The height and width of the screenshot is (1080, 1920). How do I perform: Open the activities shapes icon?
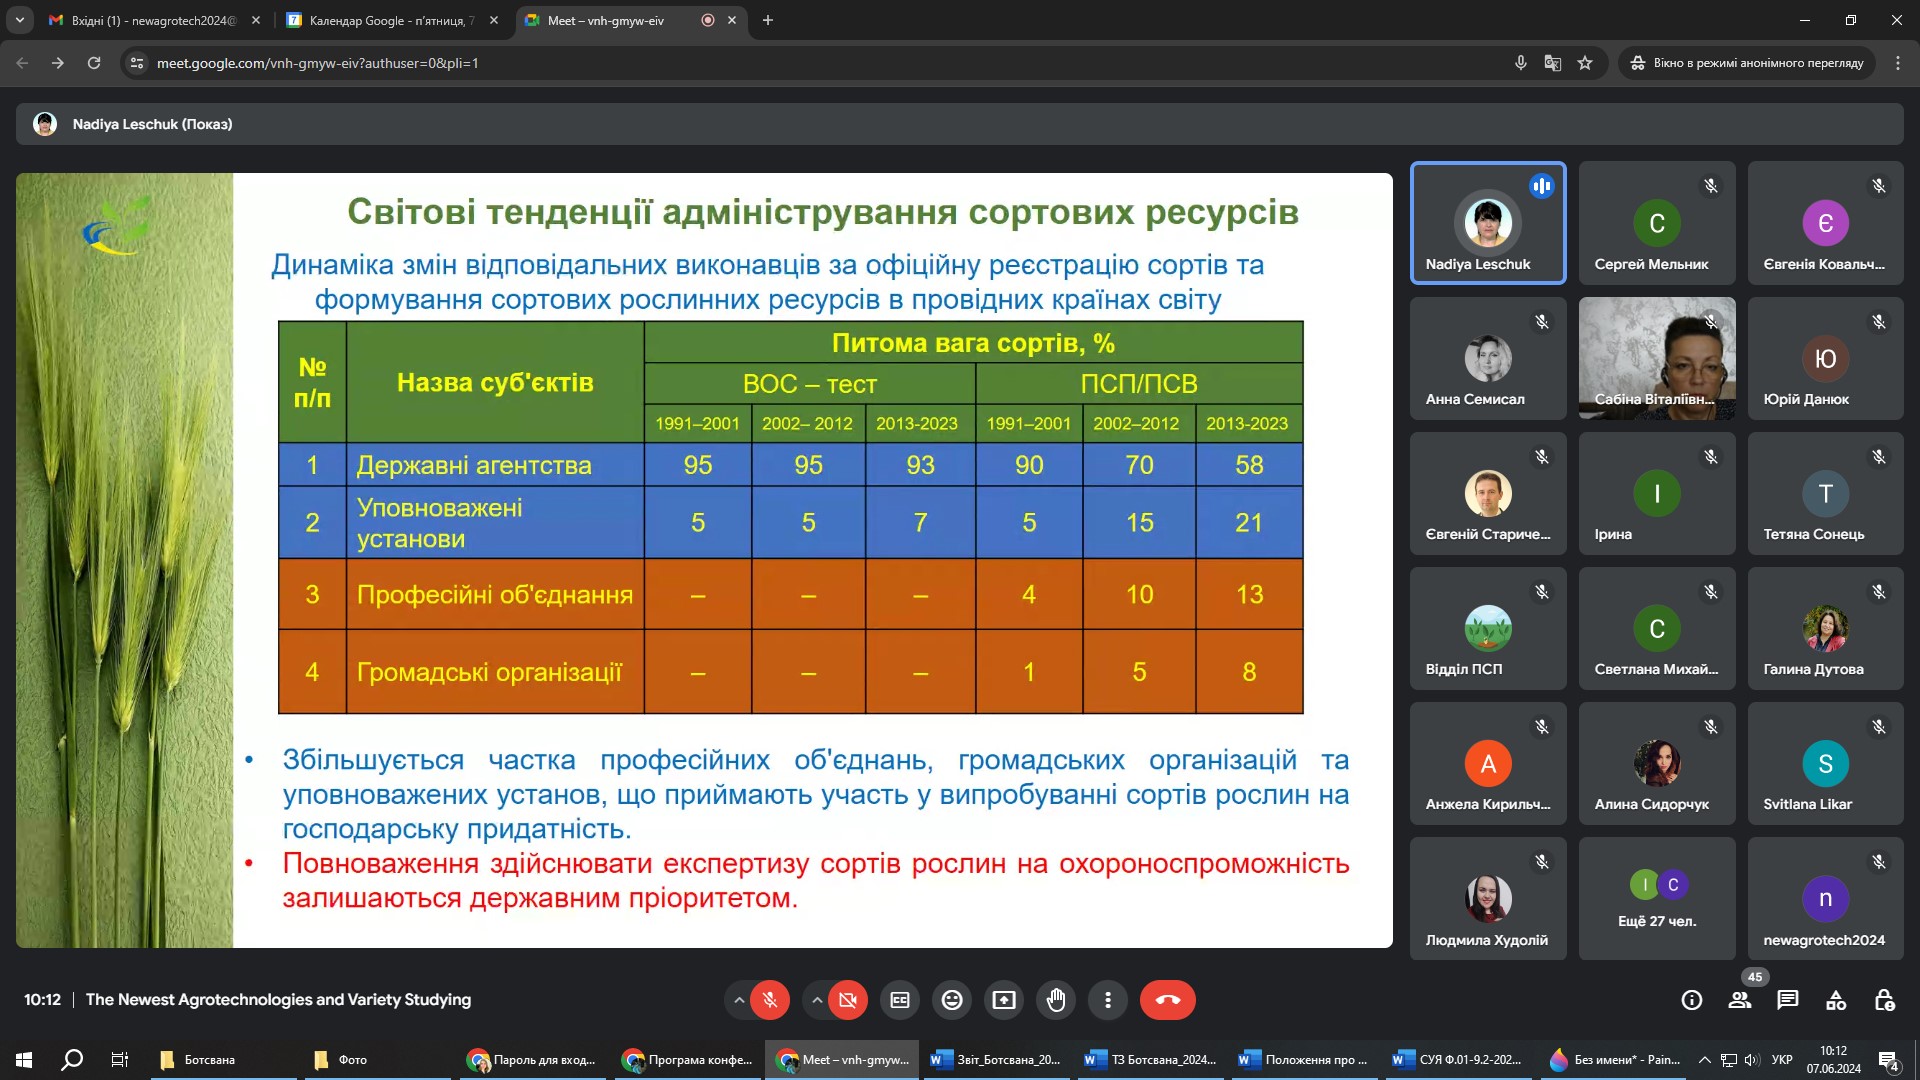pos(1836,1000)
